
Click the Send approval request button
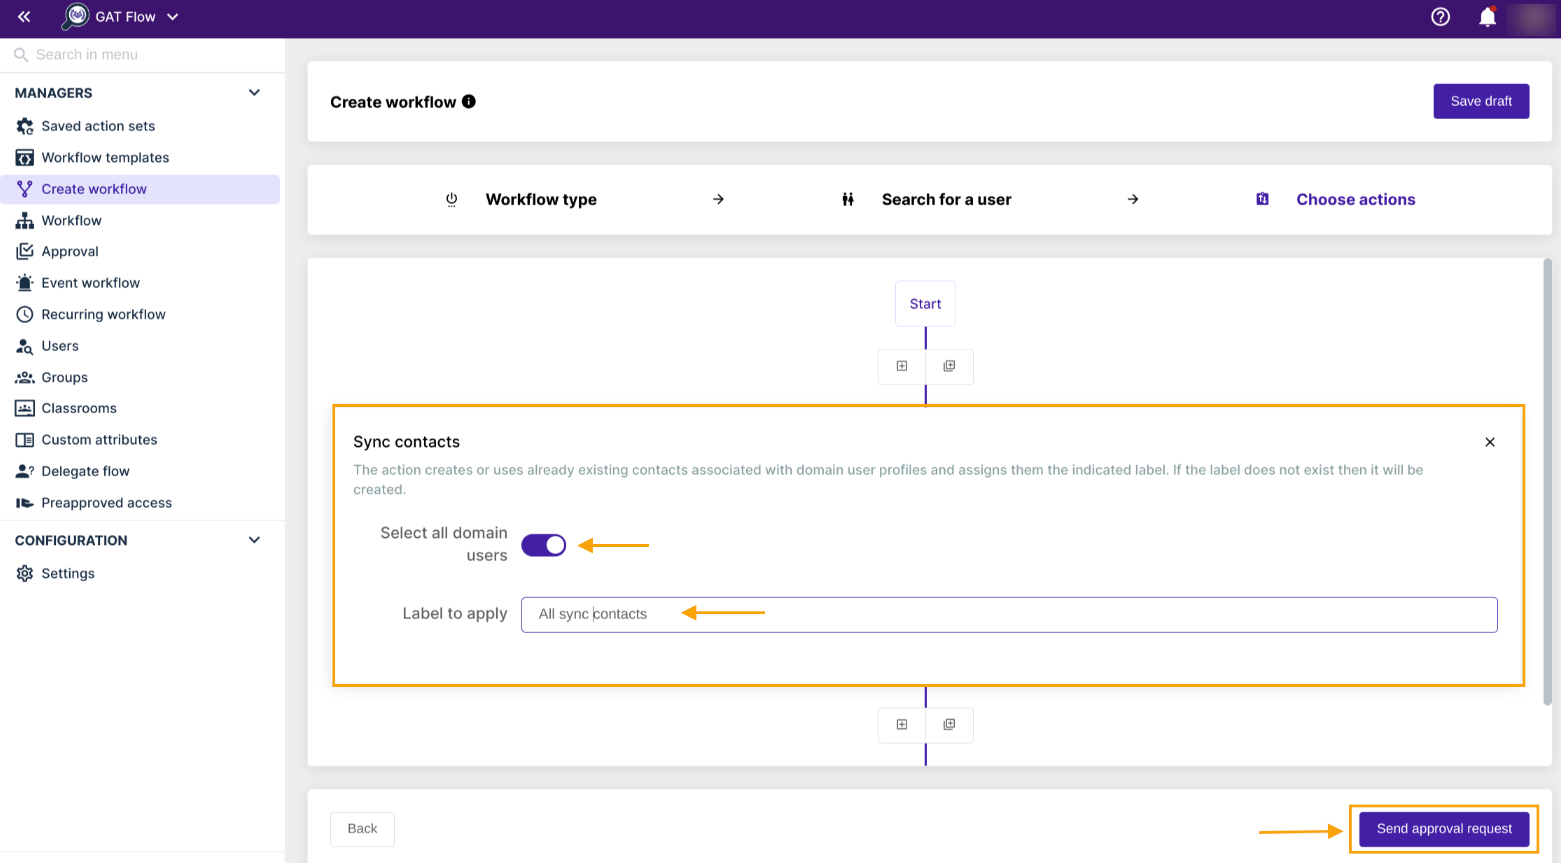(x=1443, y=828)
